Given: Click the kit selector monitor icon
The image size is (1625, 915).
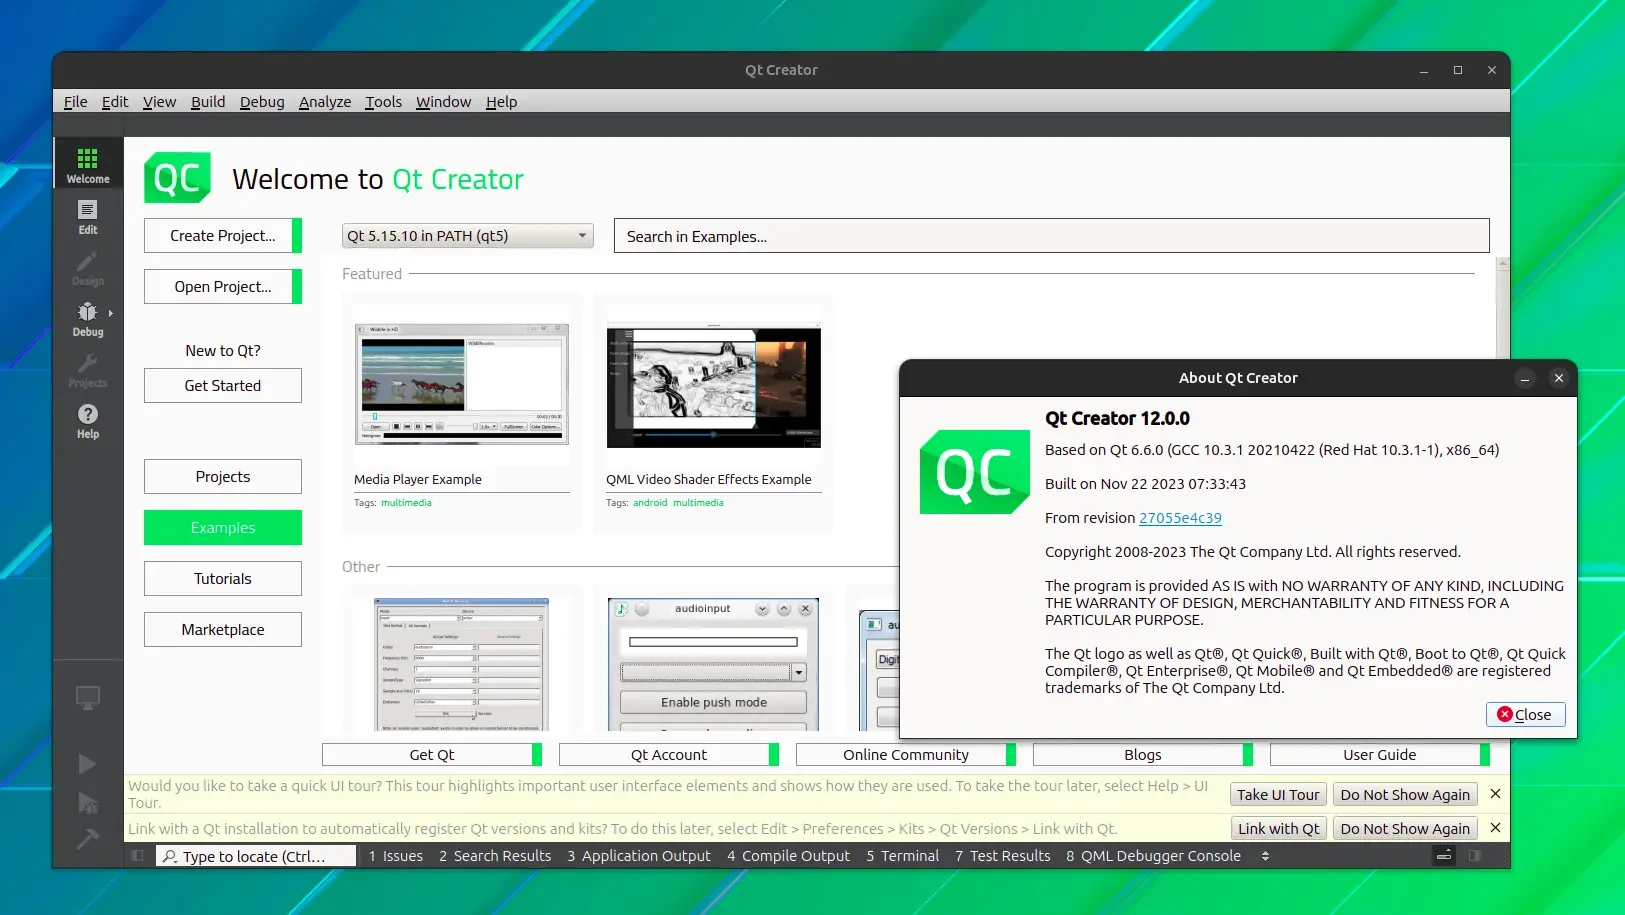Looking at the screenshot, I should click(88, 698).
